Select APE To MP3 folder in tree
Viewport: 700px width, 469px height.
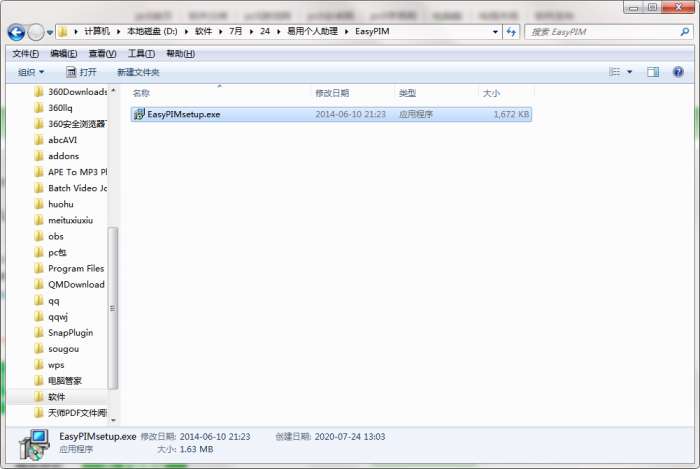pyautogui.click(x=71, y=172)
